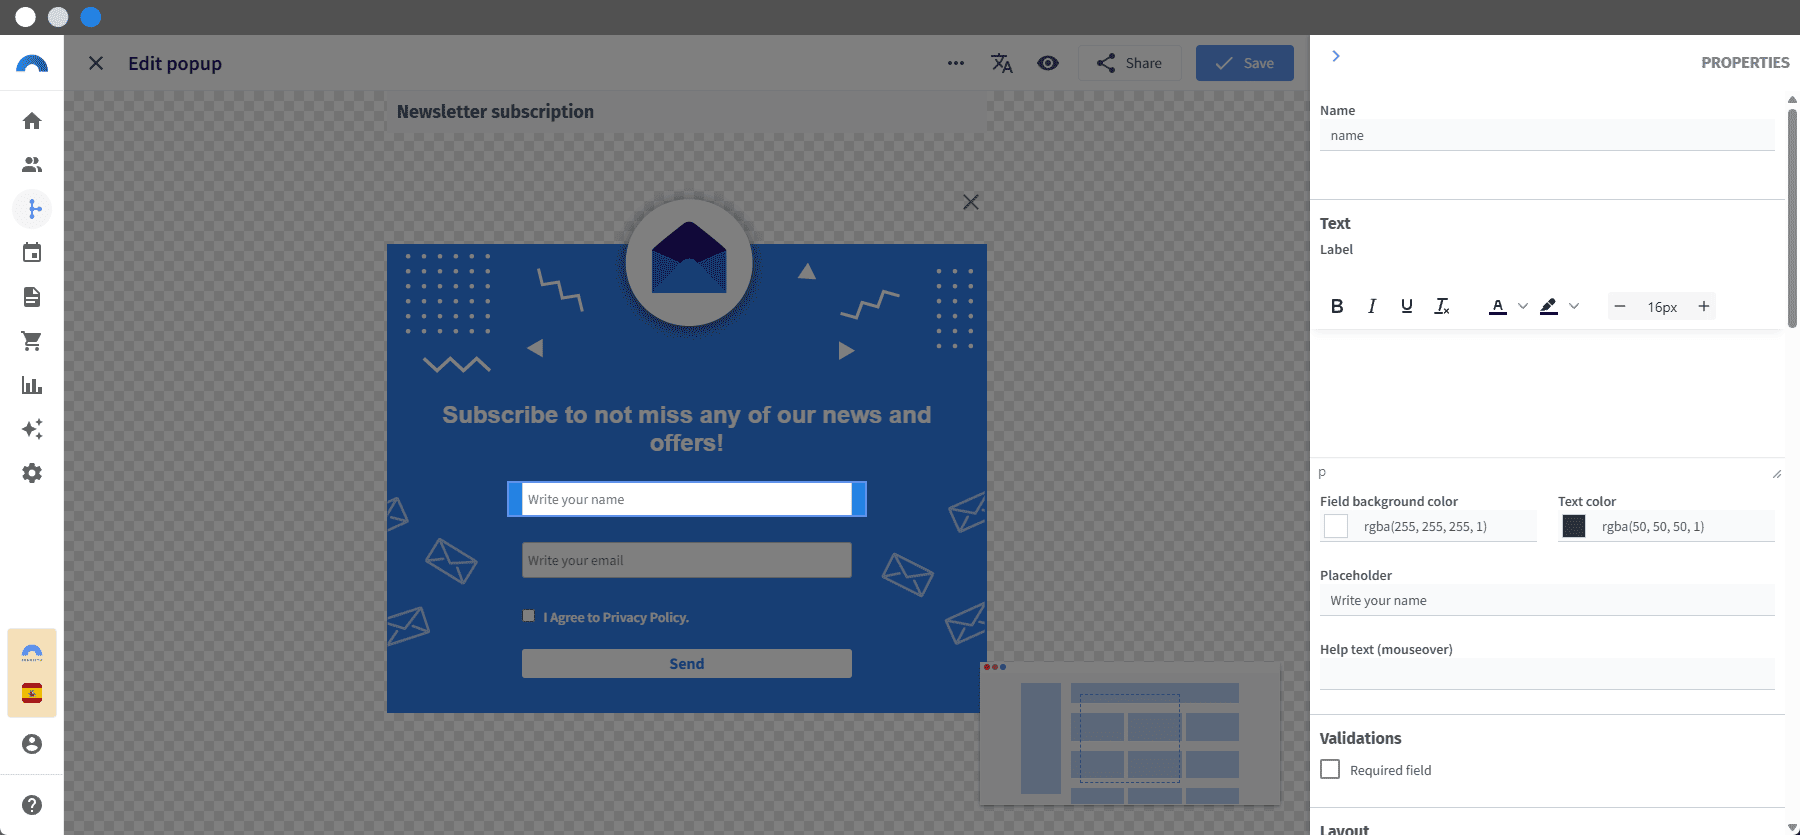Toggle italic formatting for the label
The height and width of the screenshot is (835, 1800).
click(x=1372, y=307)
